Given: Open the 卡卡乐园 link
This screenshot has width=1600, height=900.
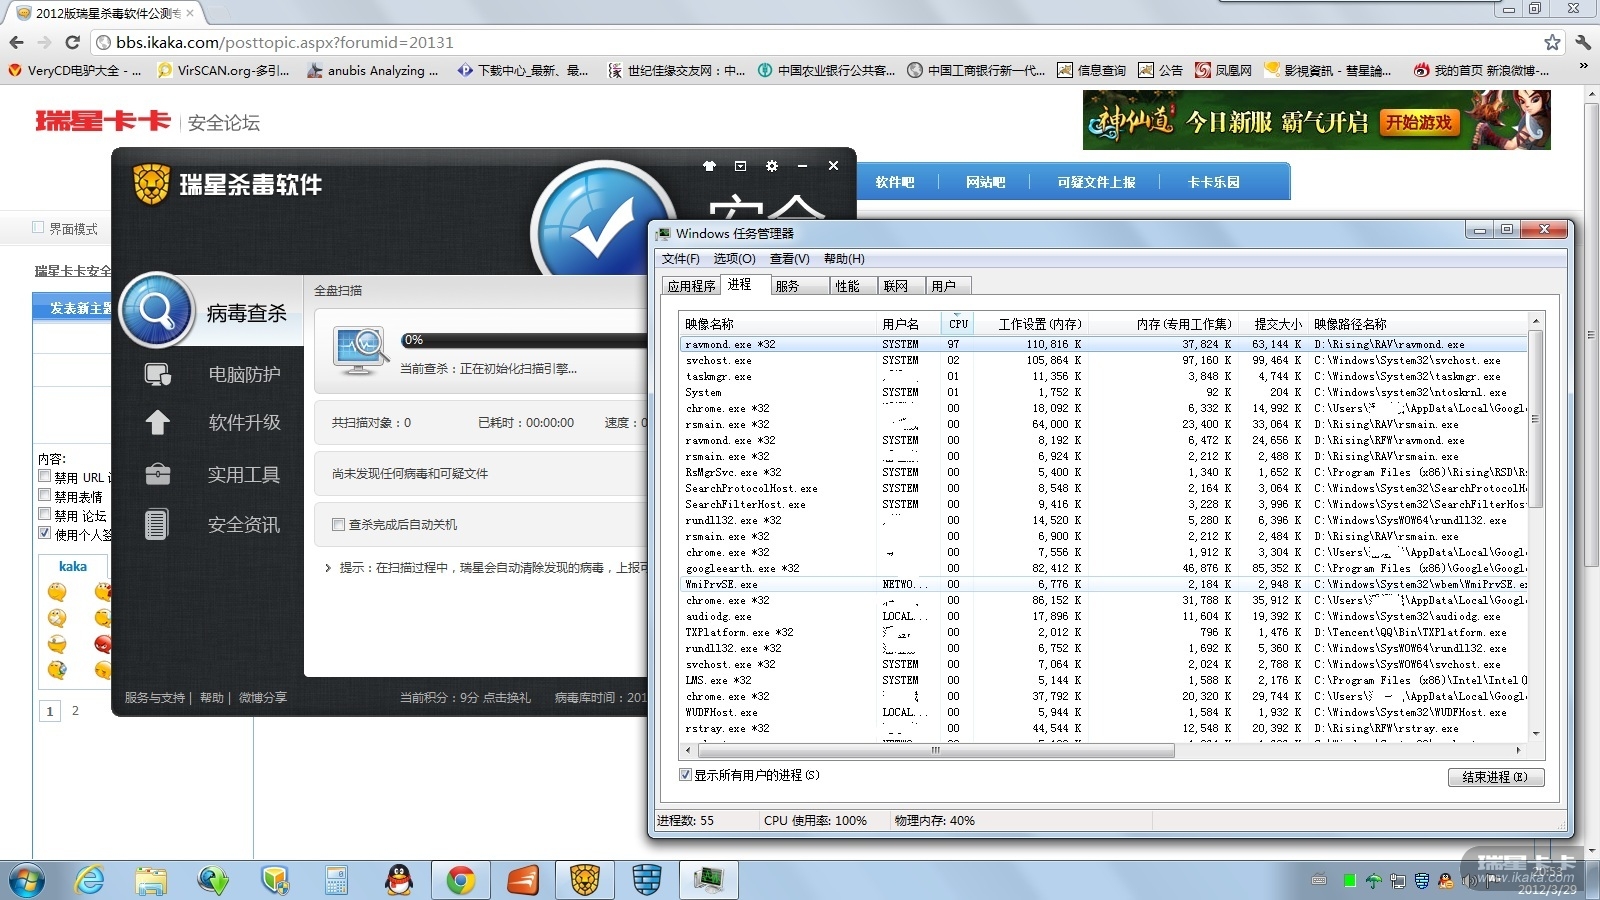Looking at the screenshot, I should (1214, 182).
